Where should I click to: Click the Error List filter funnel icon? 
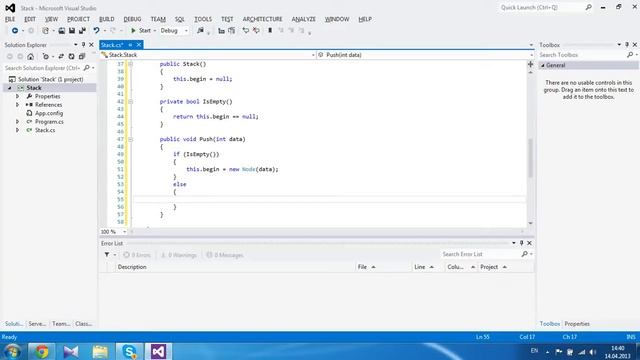click(x=107, y=255)
